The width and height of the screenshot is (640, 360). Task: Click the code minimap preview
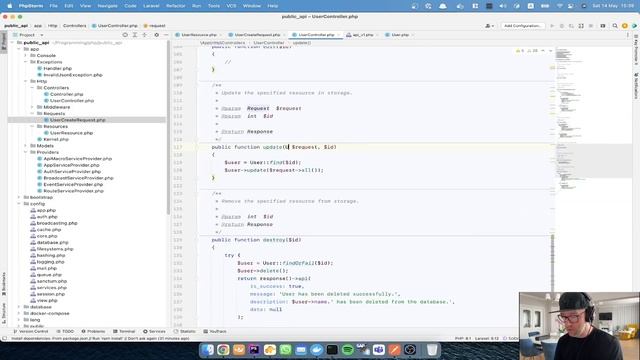click(x=594, y=118)
